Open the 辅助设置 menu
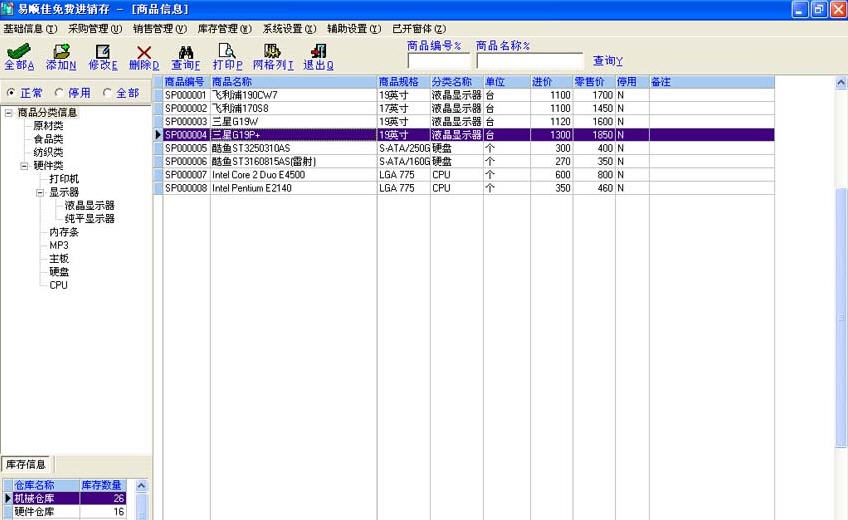848x520 pixels. (x=354, y=29)
